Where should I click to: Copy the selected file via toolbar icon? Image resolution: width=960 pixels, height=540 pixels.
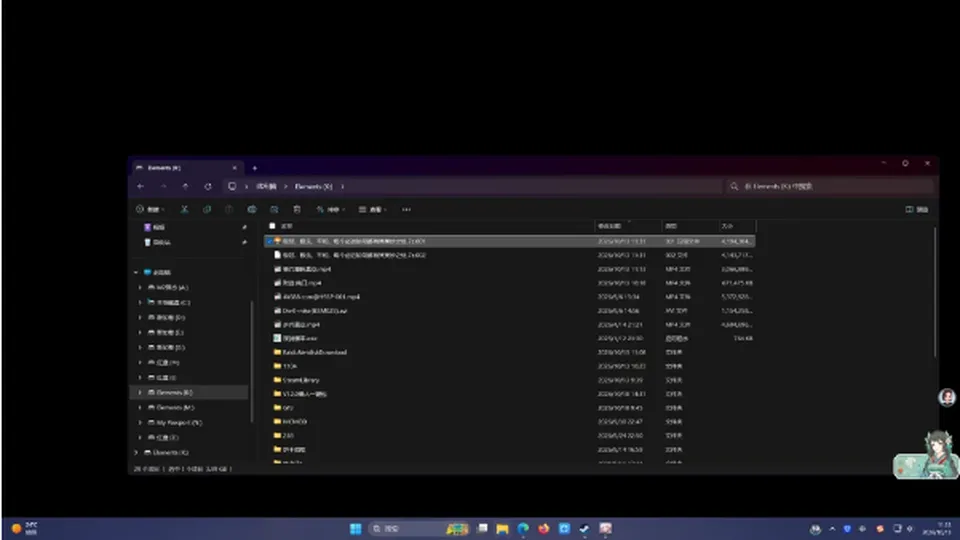207,209
